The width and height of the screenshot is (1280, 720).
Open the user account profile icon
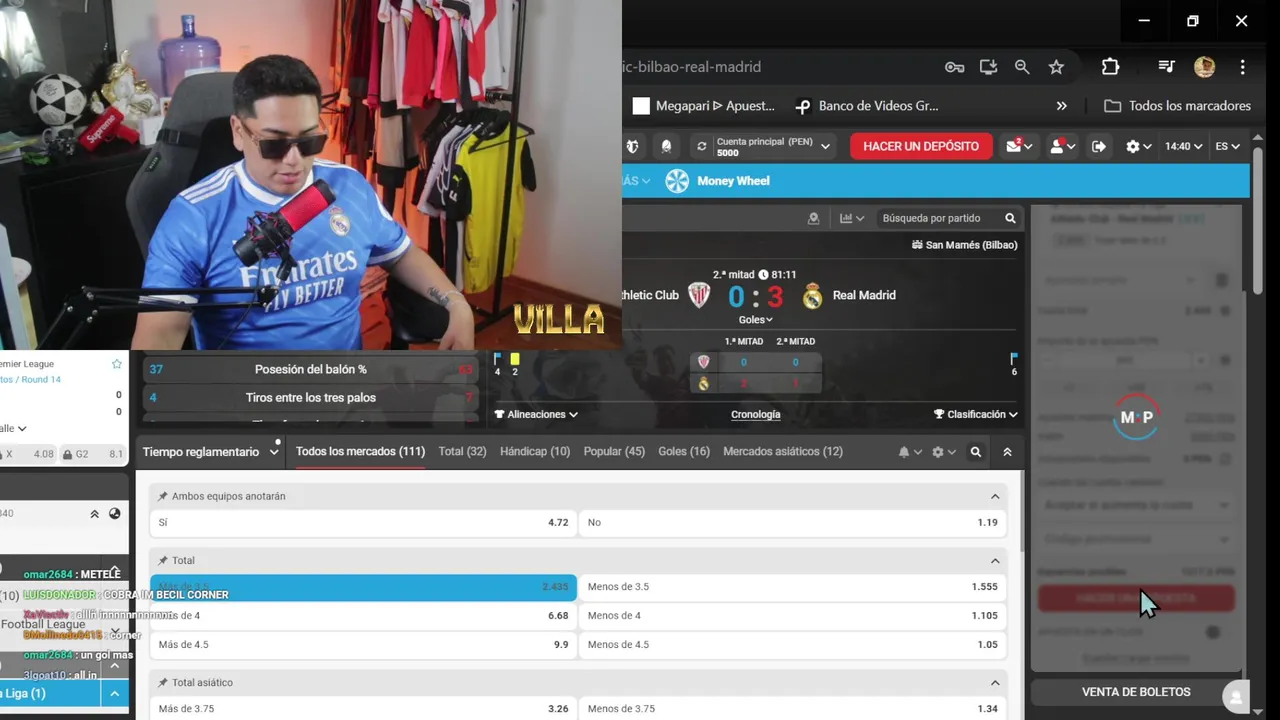tap(1057, 146)
